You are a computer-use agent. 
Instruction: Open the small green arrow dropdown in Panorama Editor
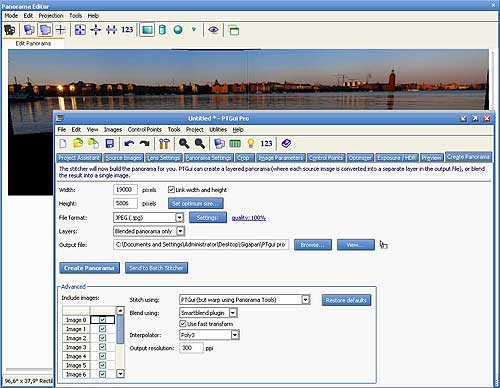(x=193, y=30)
